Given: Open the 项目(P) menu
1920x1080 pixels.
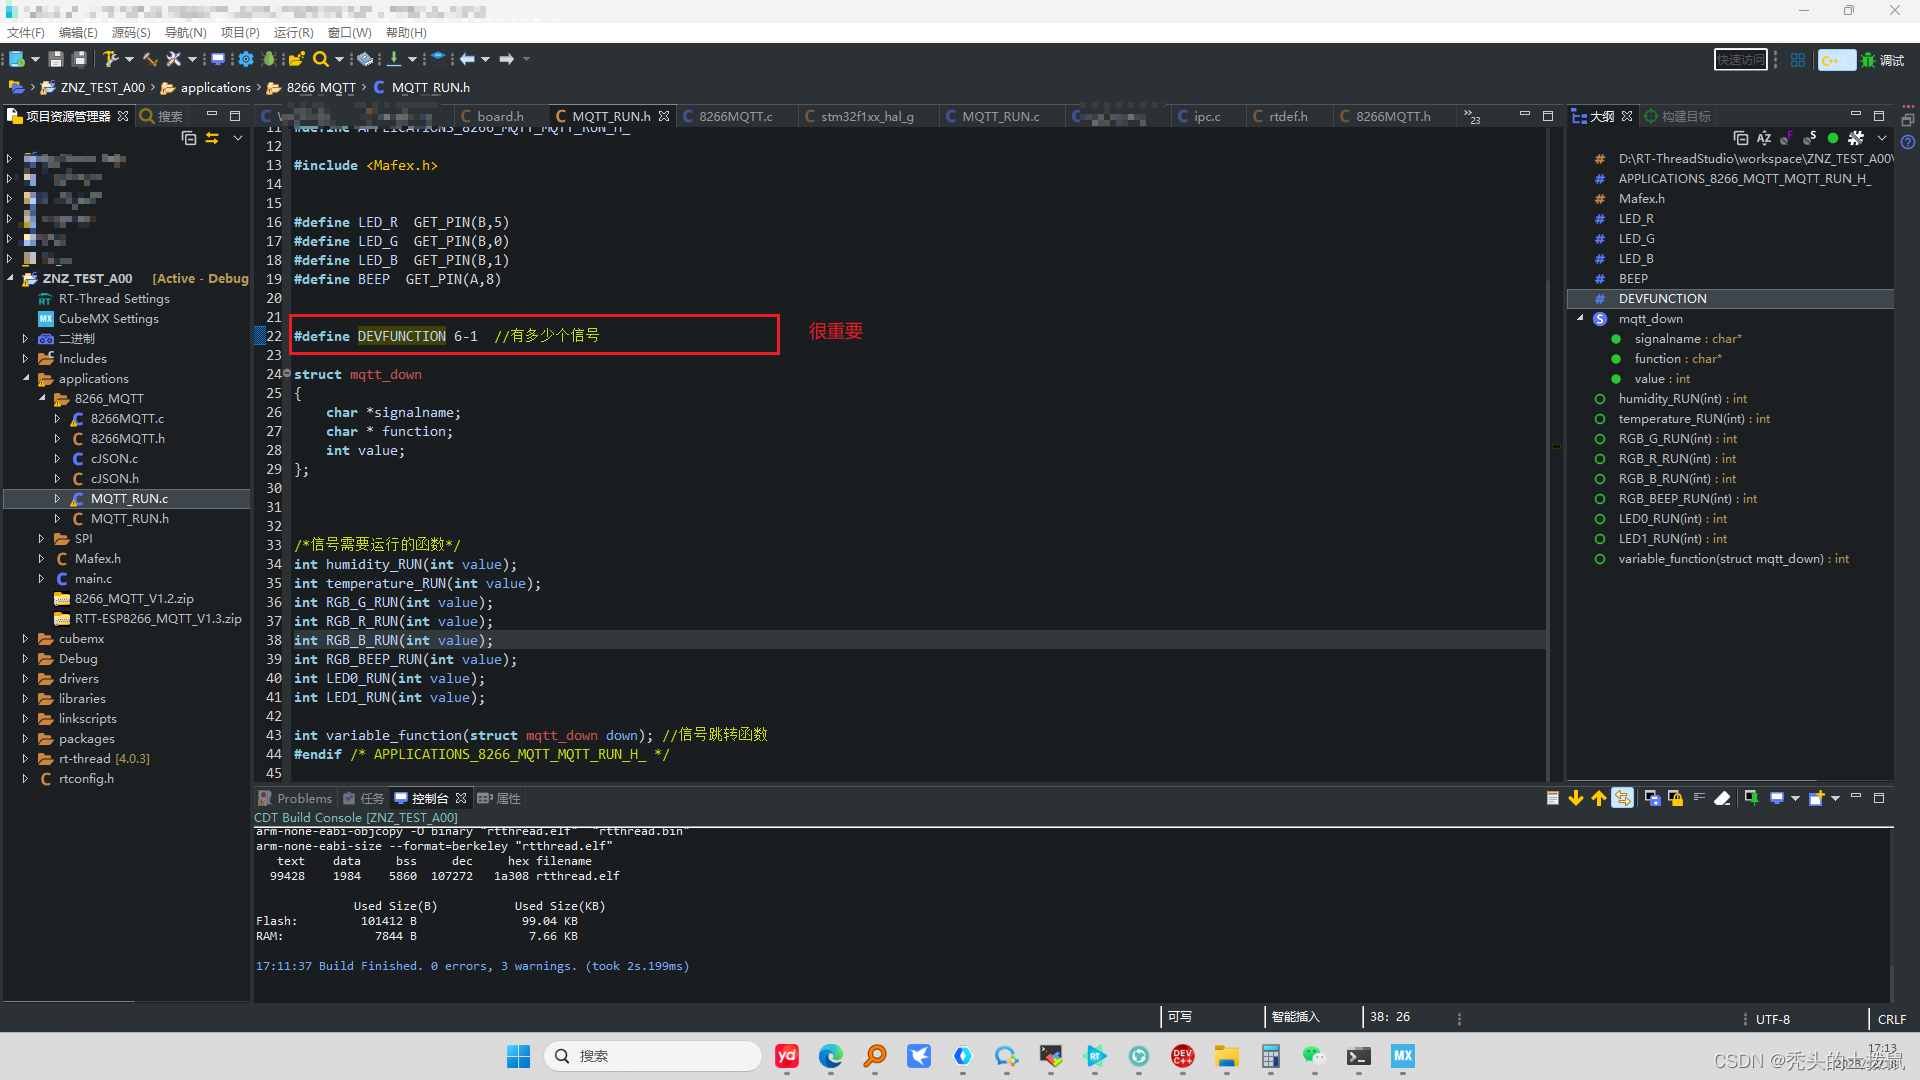Looking at the screenshot, I should click(239, 33).
